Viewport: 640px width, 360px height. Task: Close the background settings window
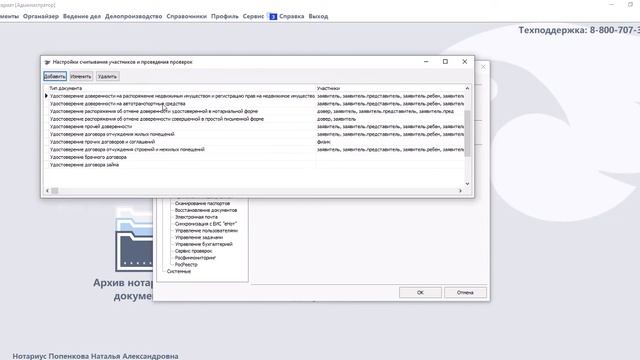point(483,67)
